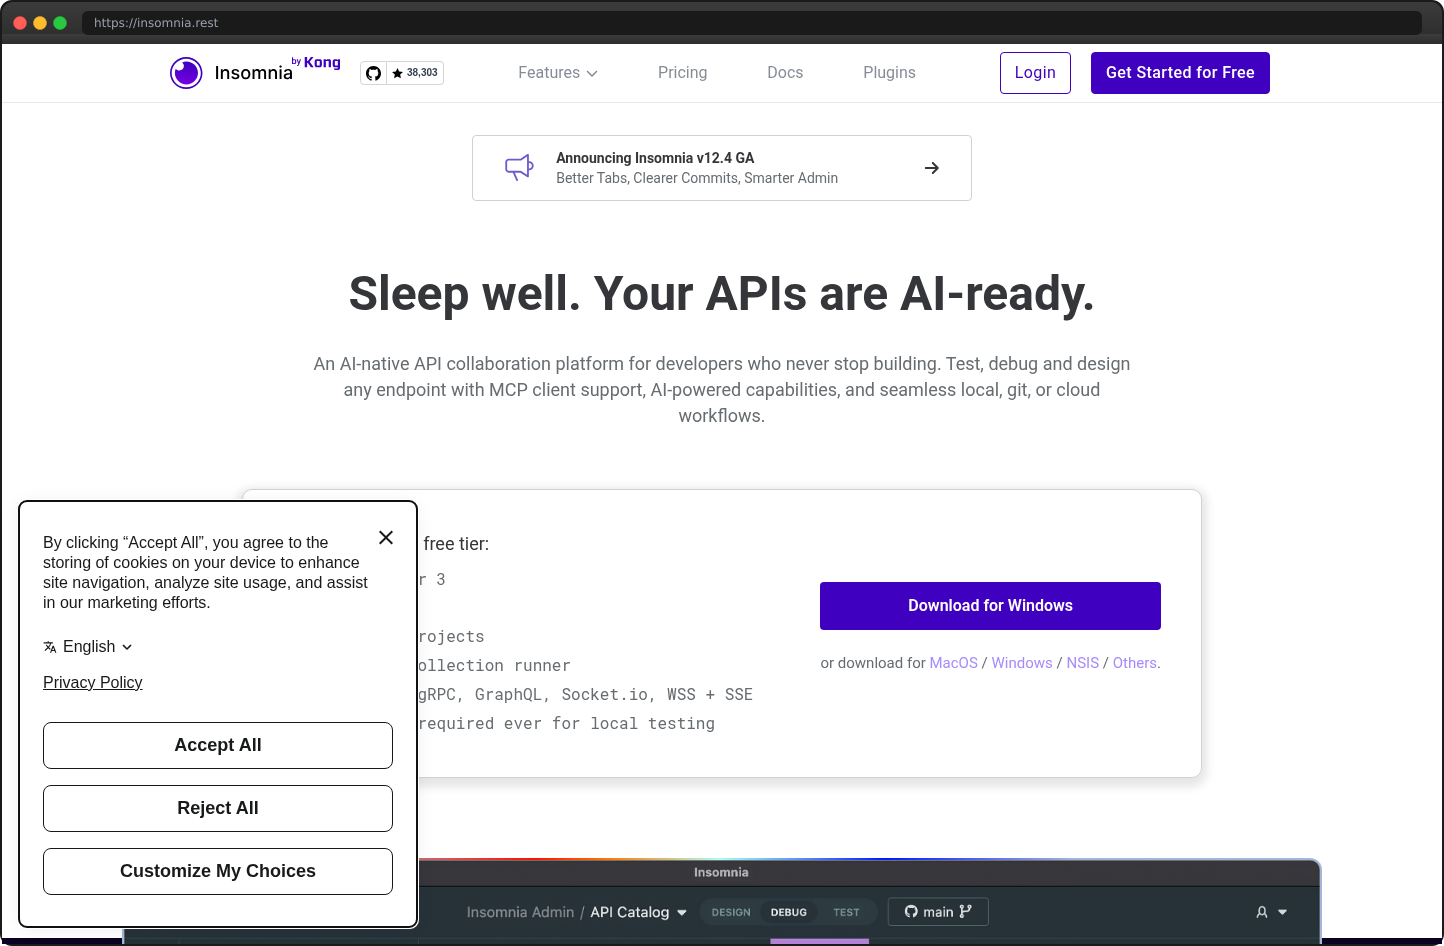Click the language globe icon in cookie banner

pos(50,646)
